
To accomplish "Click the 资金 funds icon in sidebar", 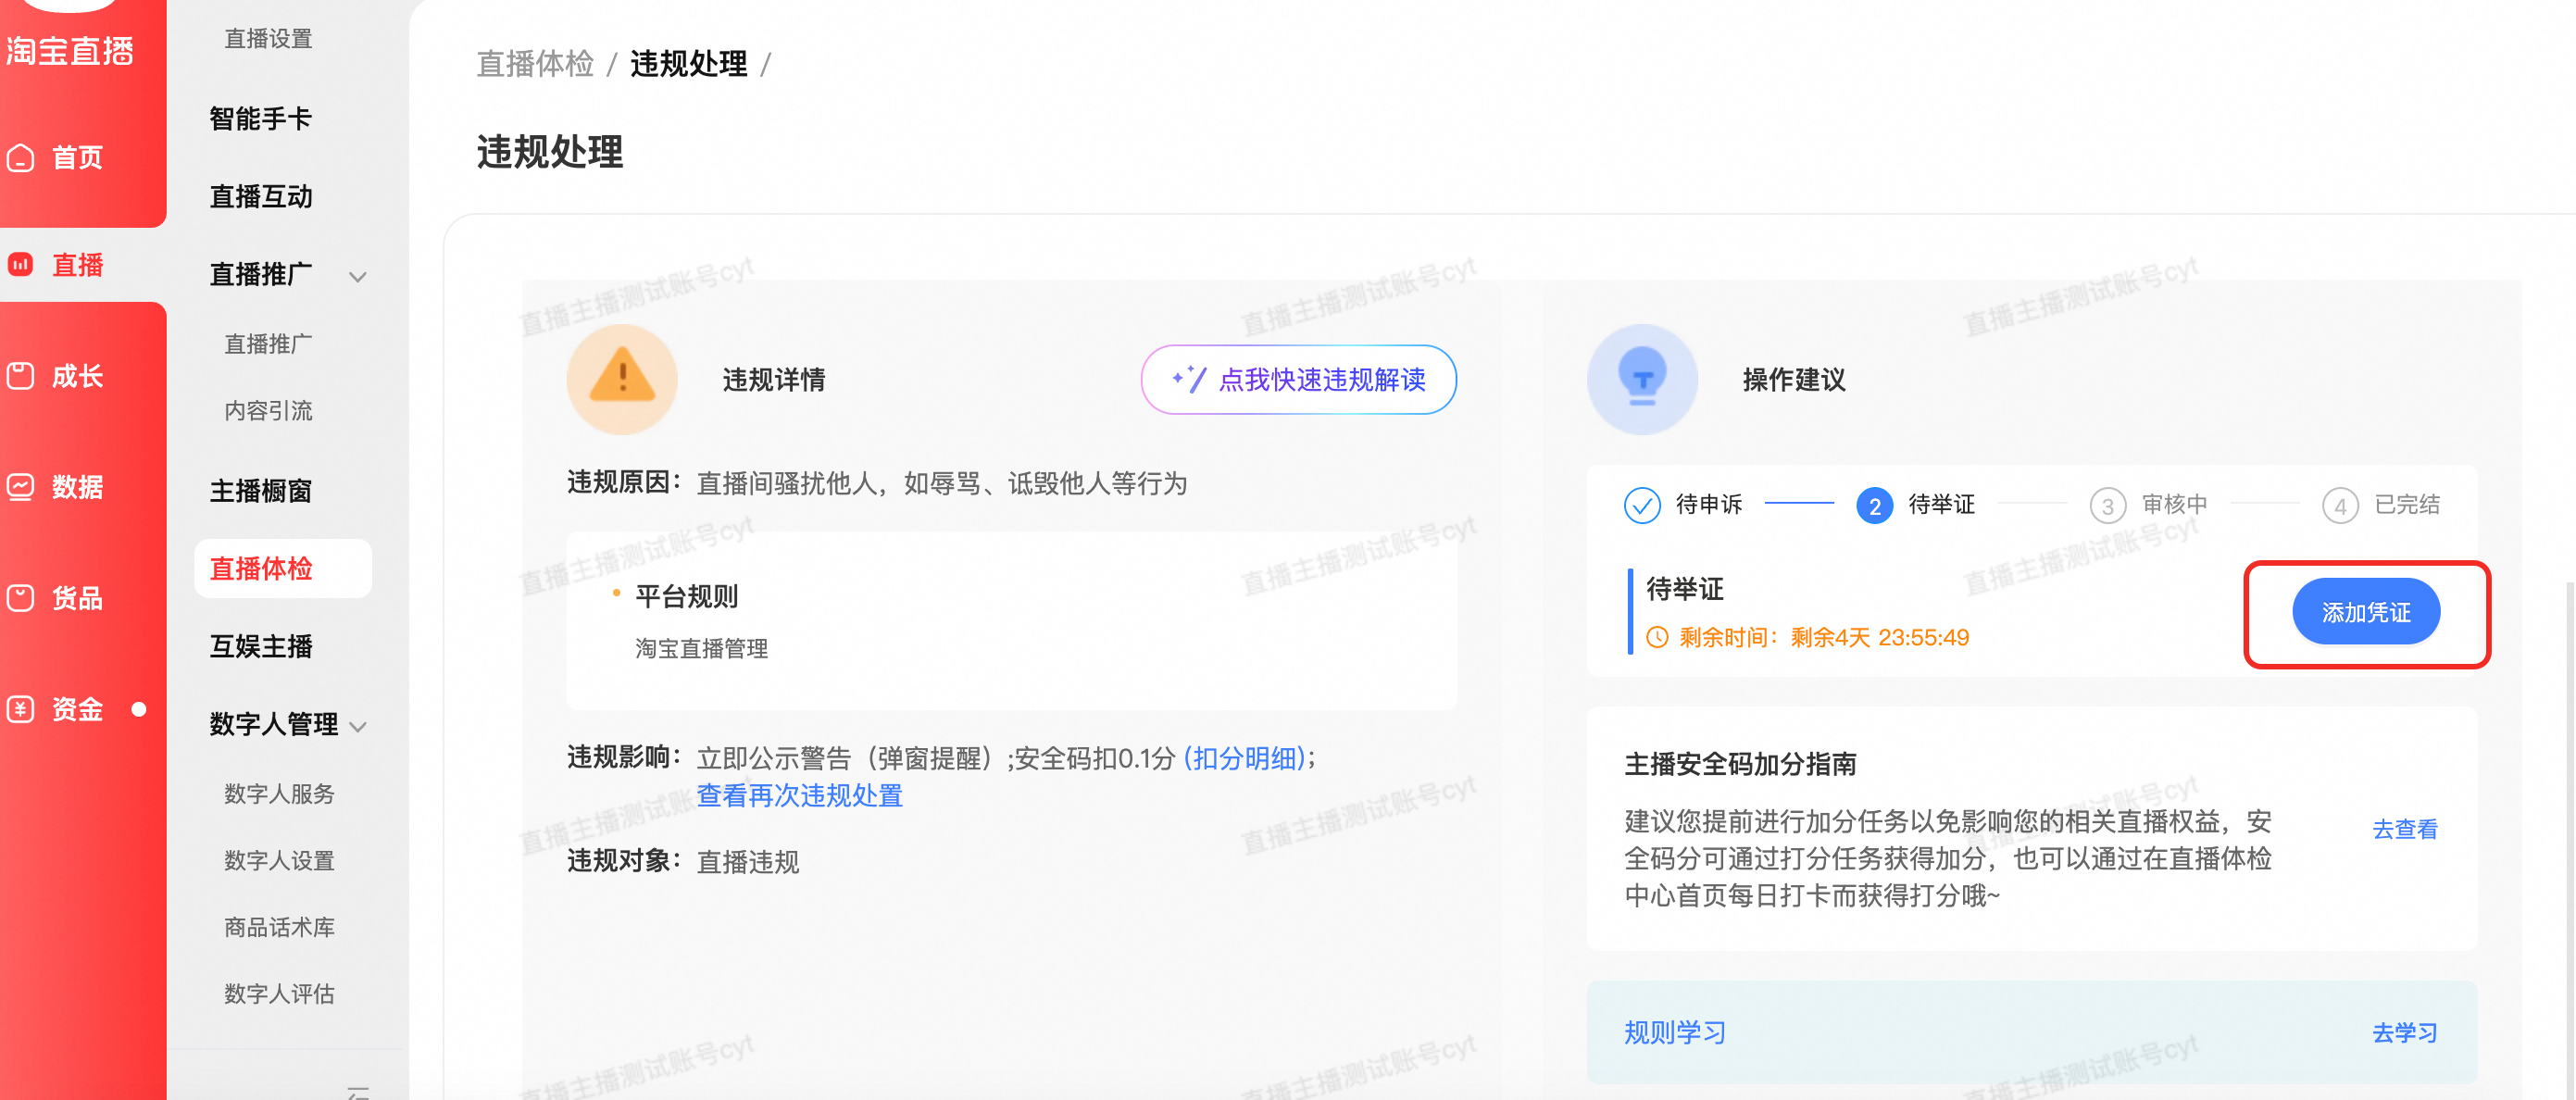I will tap(21, 709).
